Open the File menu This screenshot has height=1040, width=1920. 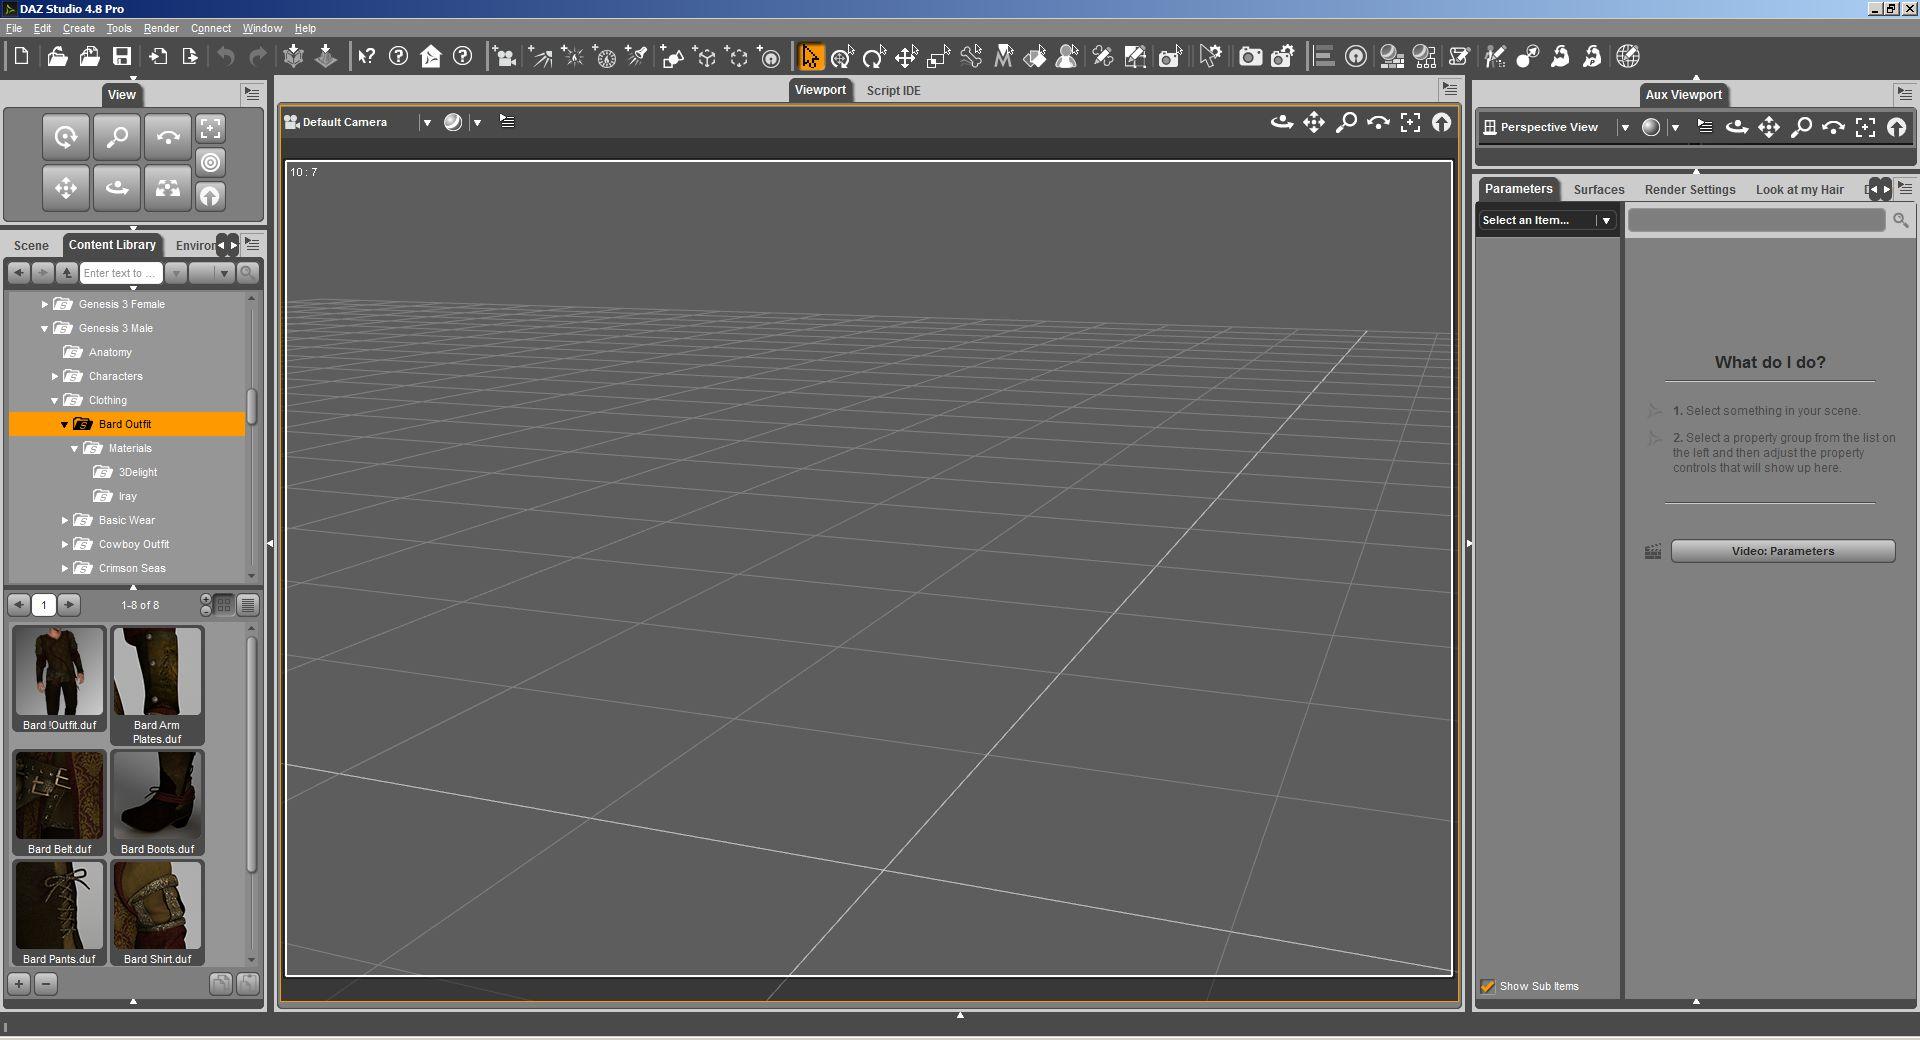pyautogui.click(x=14, y=28)
